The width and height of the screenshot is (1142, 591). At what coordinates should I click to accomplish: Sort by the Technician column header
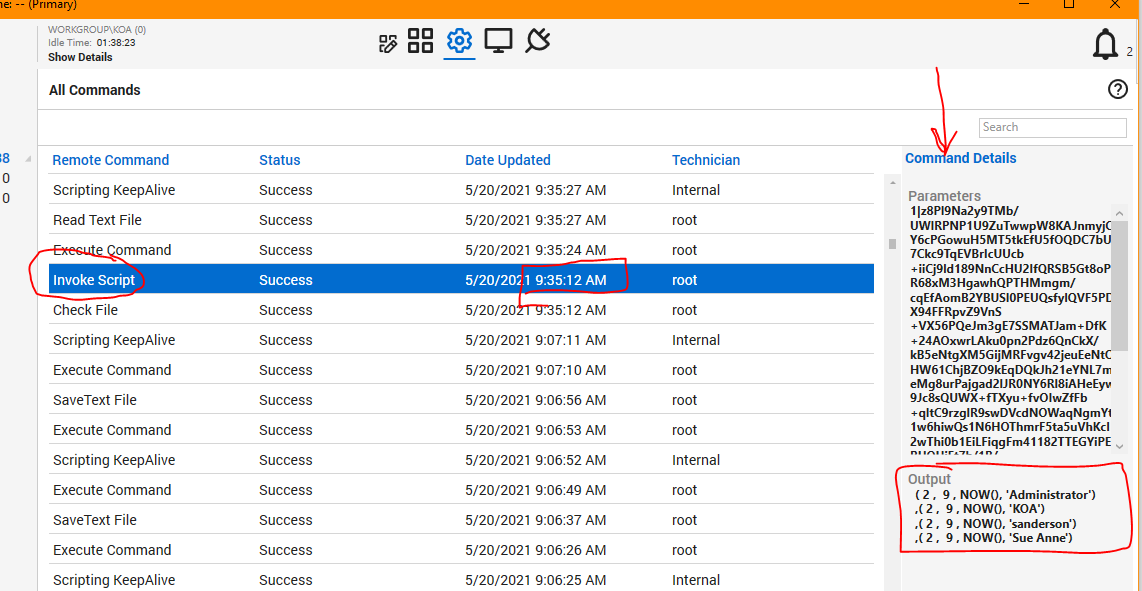[705, 160]
